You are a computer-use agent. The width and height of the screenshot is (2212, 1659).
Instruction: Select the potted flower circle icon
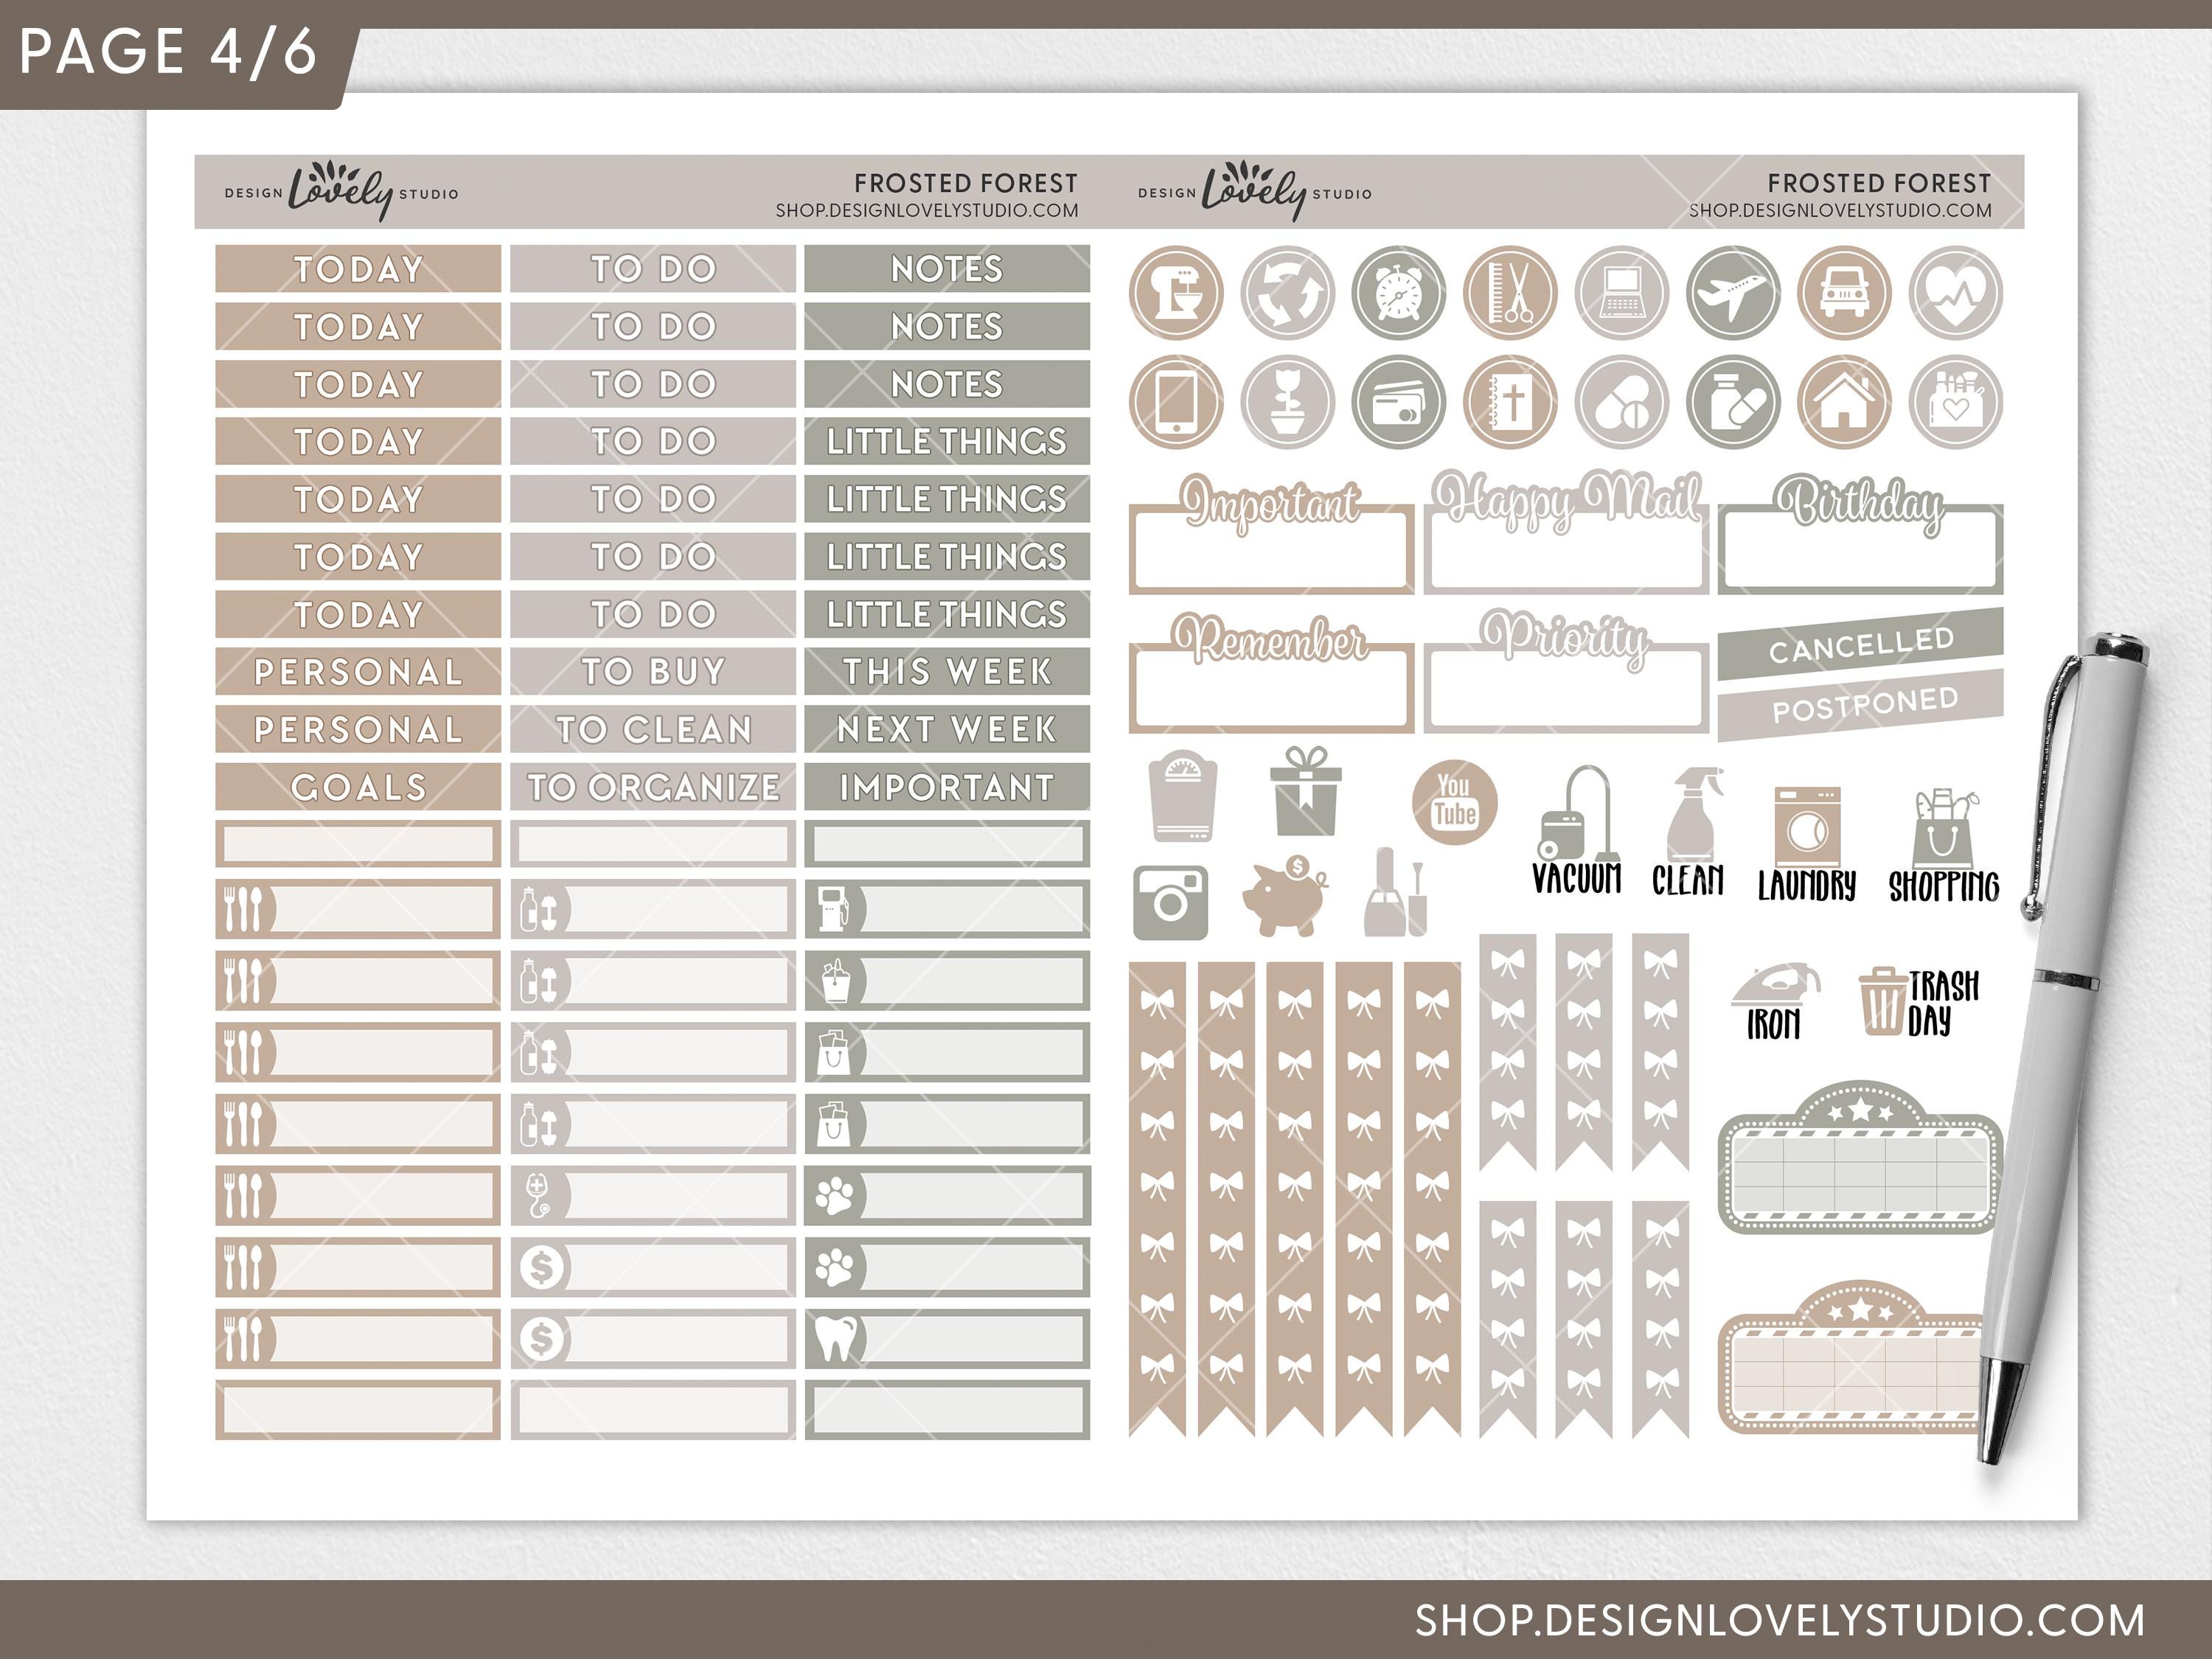pos(1287,402)
